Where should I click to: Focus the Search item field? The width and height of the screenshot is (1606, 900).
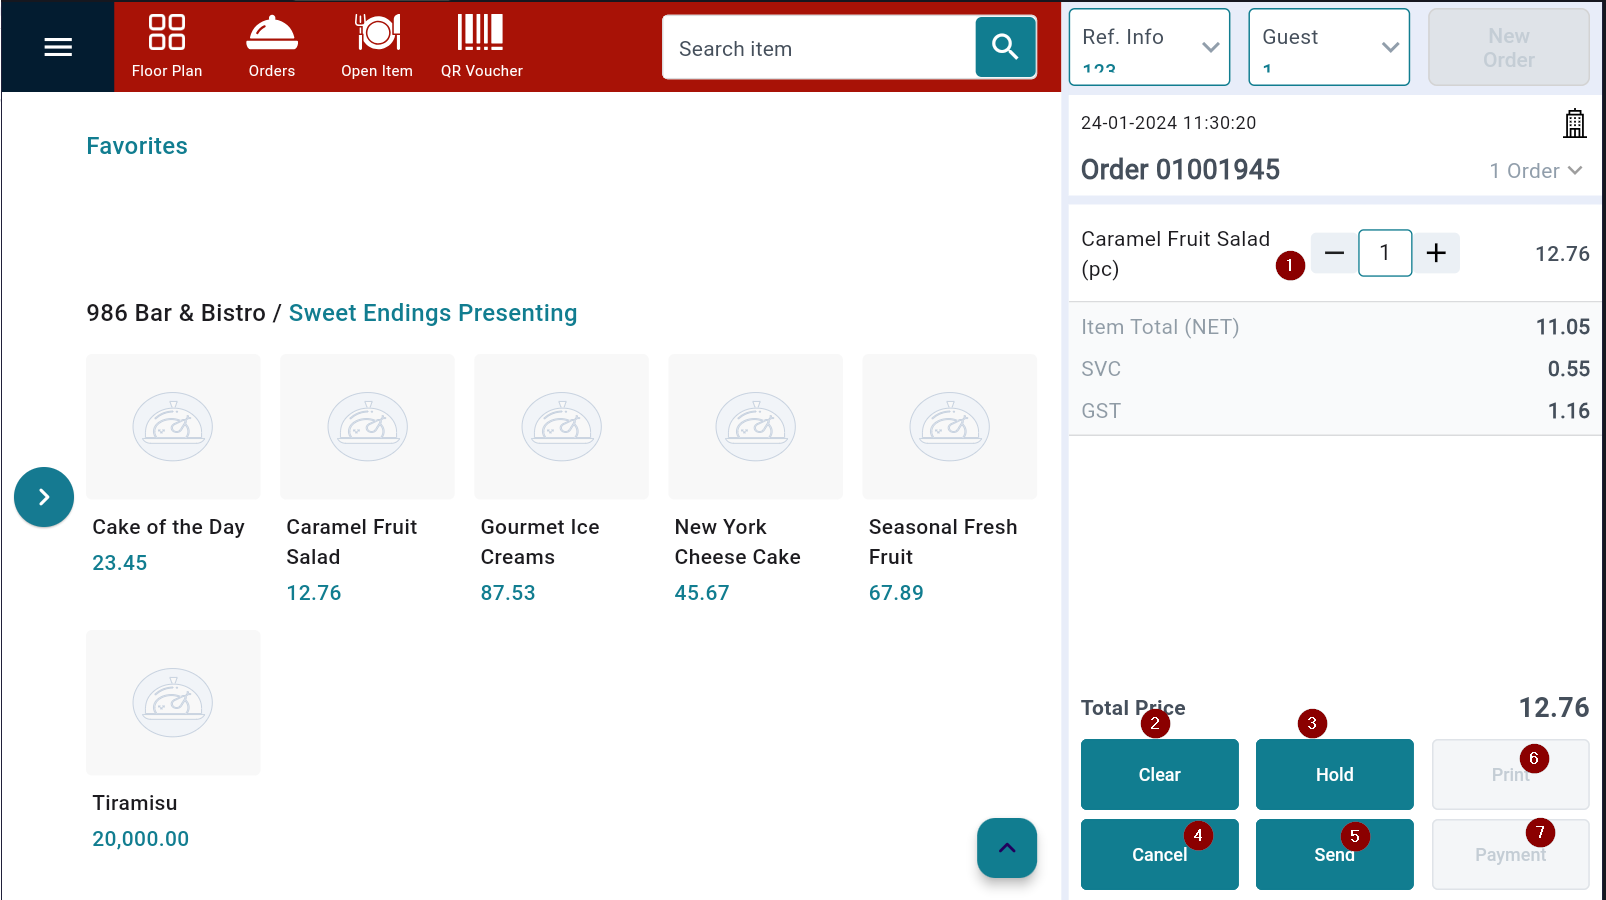pos(818,48)
